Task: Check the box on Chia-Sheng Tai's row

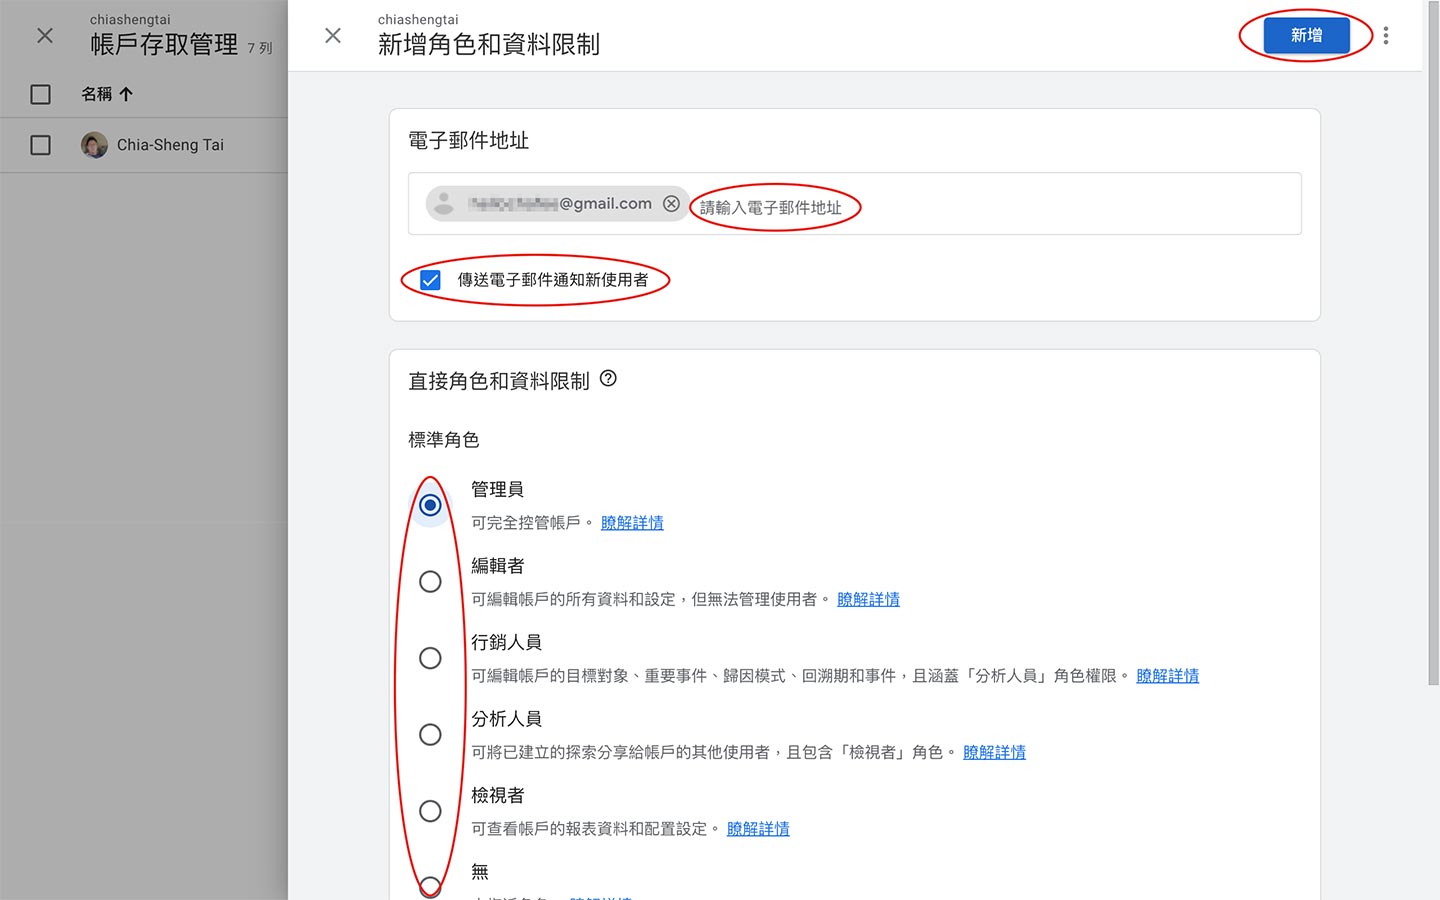Action: coord(40,144)
